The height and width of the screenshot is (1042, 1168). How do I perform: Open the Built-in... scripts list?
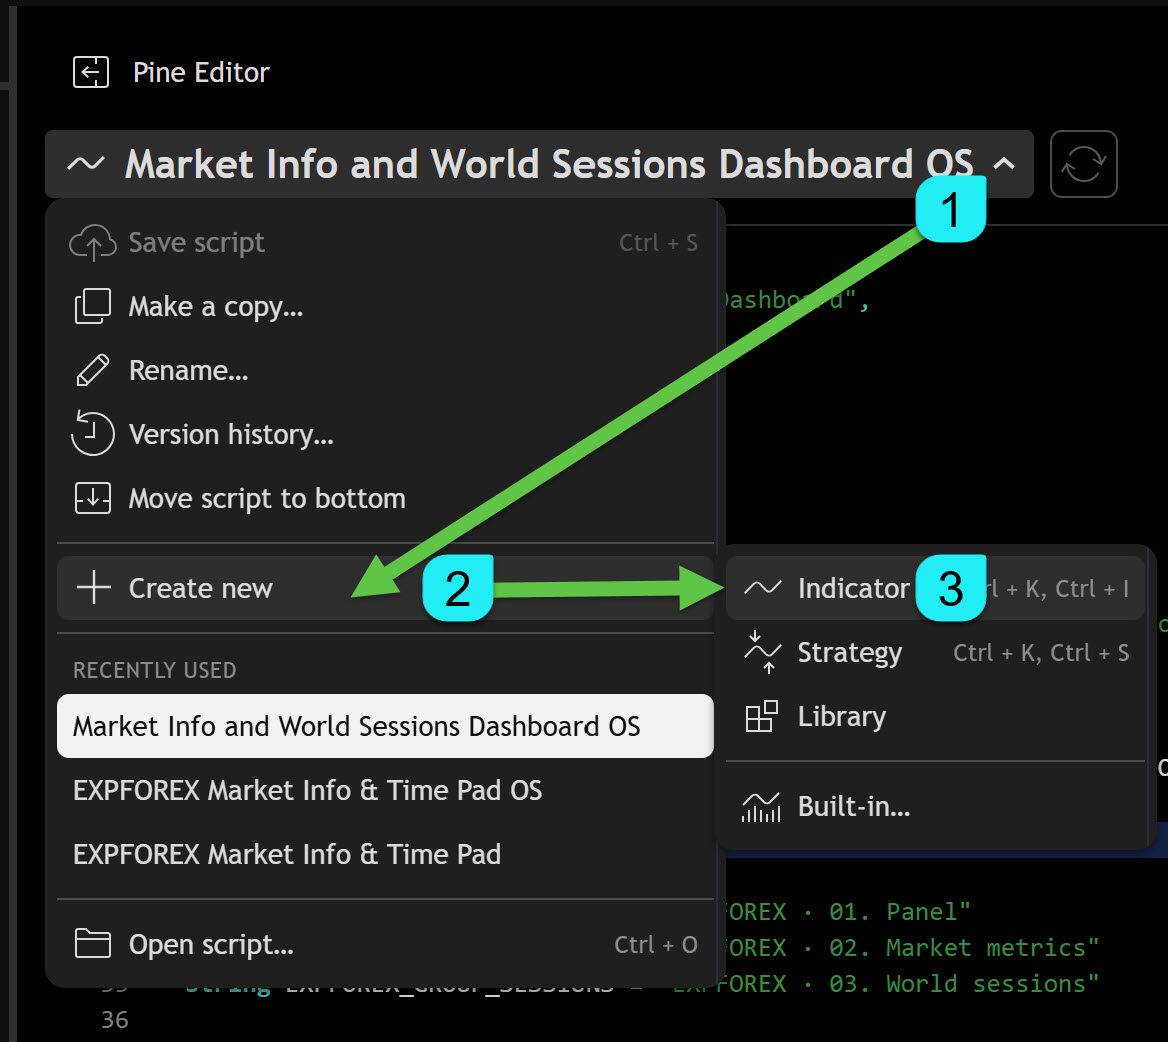pyautogui.click(x=935, y=807)
